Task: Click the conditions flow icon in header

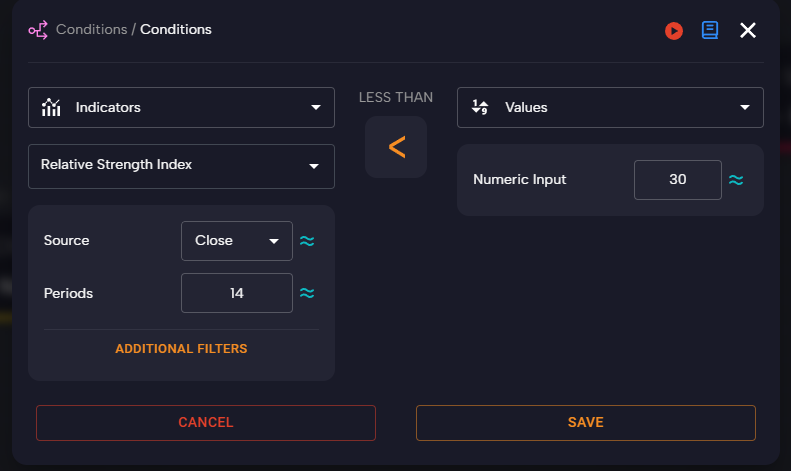Action: pos(38,30)
